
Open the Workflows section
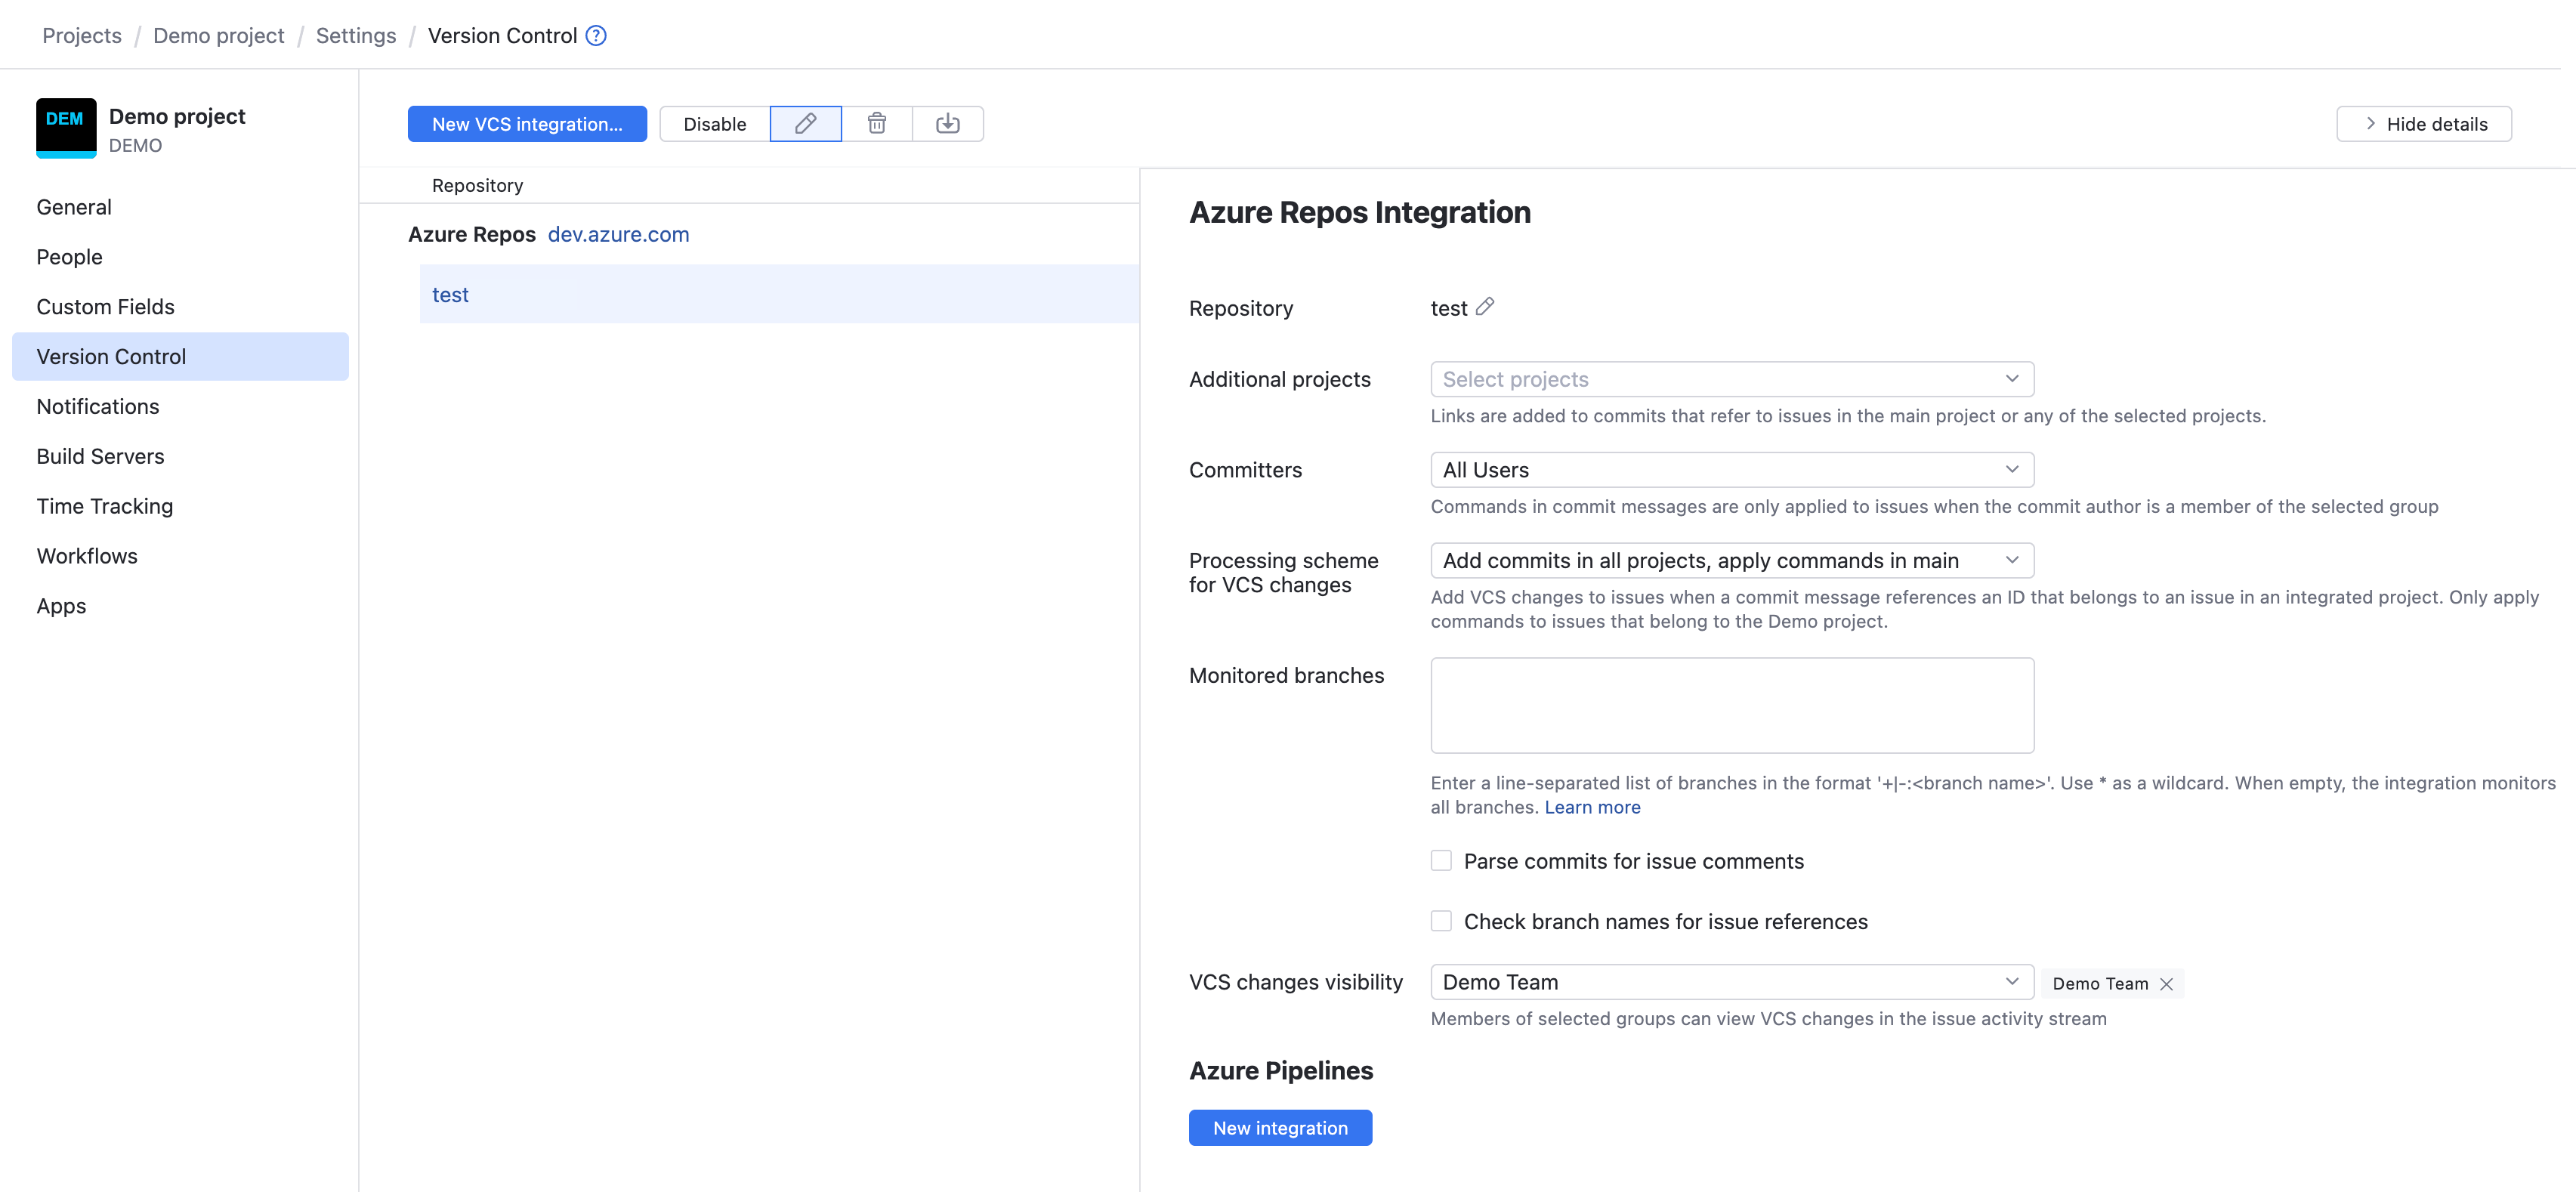tap(180, 556)
